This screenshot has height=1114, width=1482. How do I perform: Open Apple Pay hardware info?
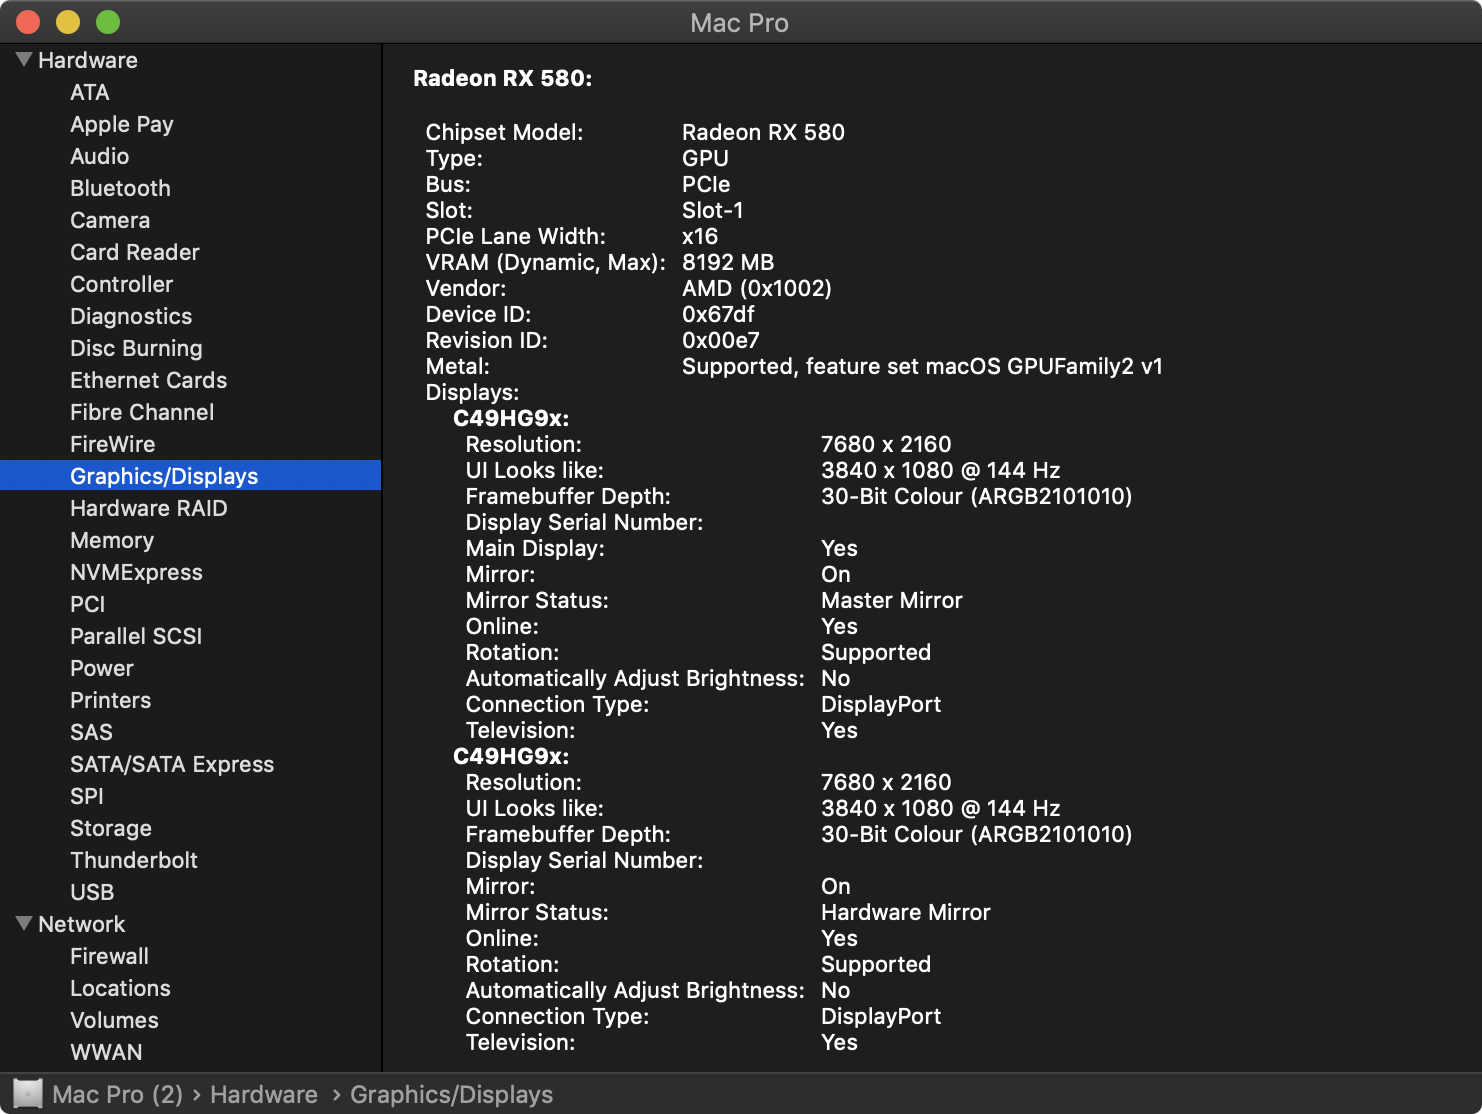click(122, 124)
